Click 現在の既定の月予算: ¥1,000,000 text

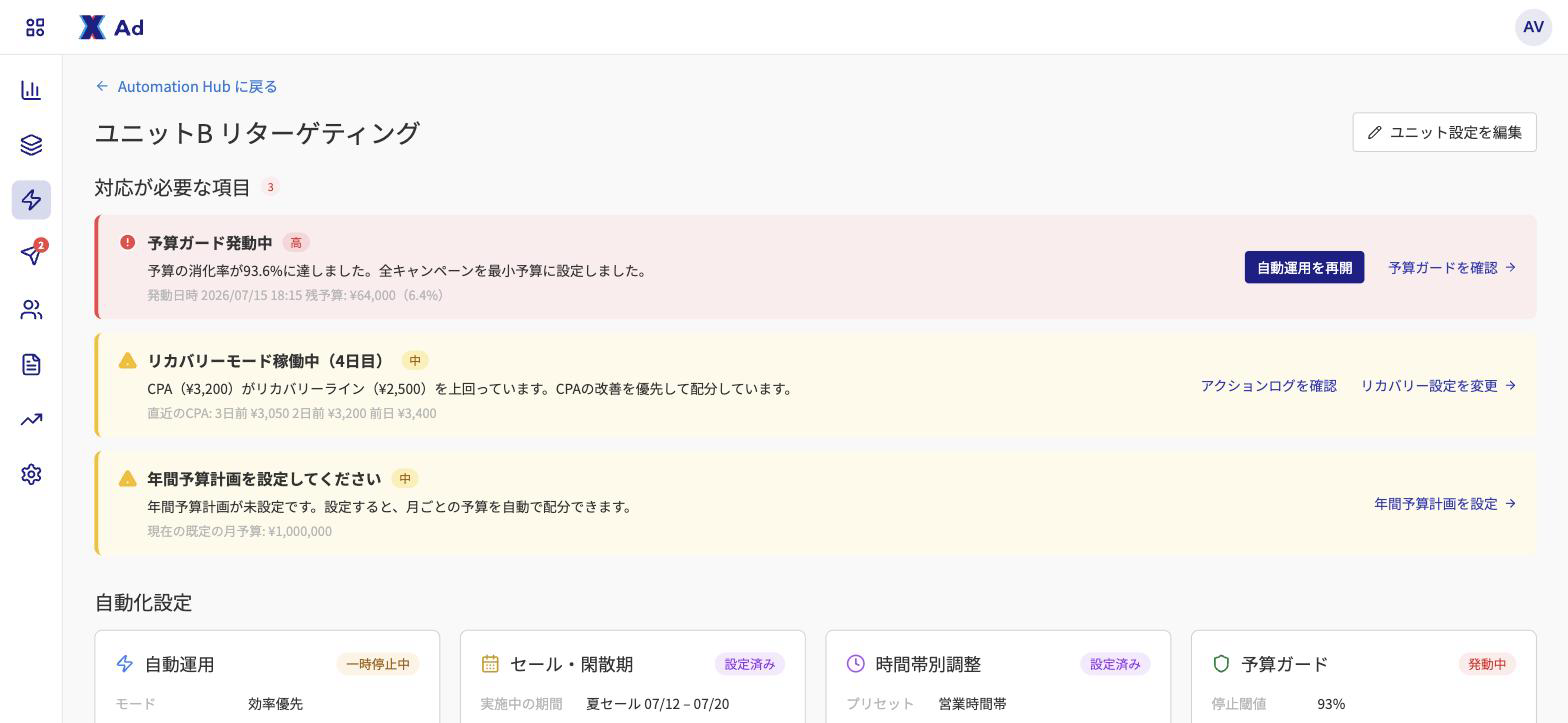(x=240, y=531)
